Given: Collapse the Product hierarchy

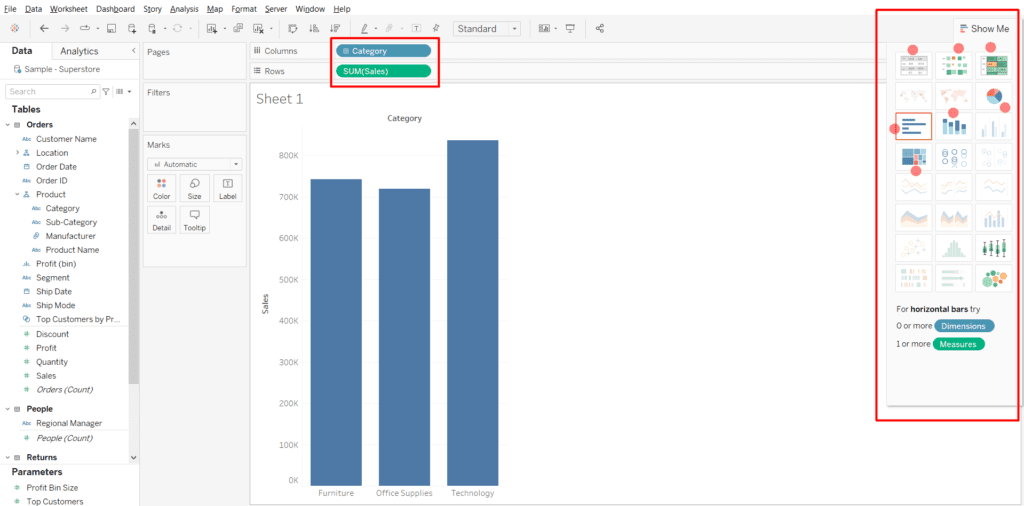Looking at the screenshot, I should pyautogui.click(x=18, y=195).
